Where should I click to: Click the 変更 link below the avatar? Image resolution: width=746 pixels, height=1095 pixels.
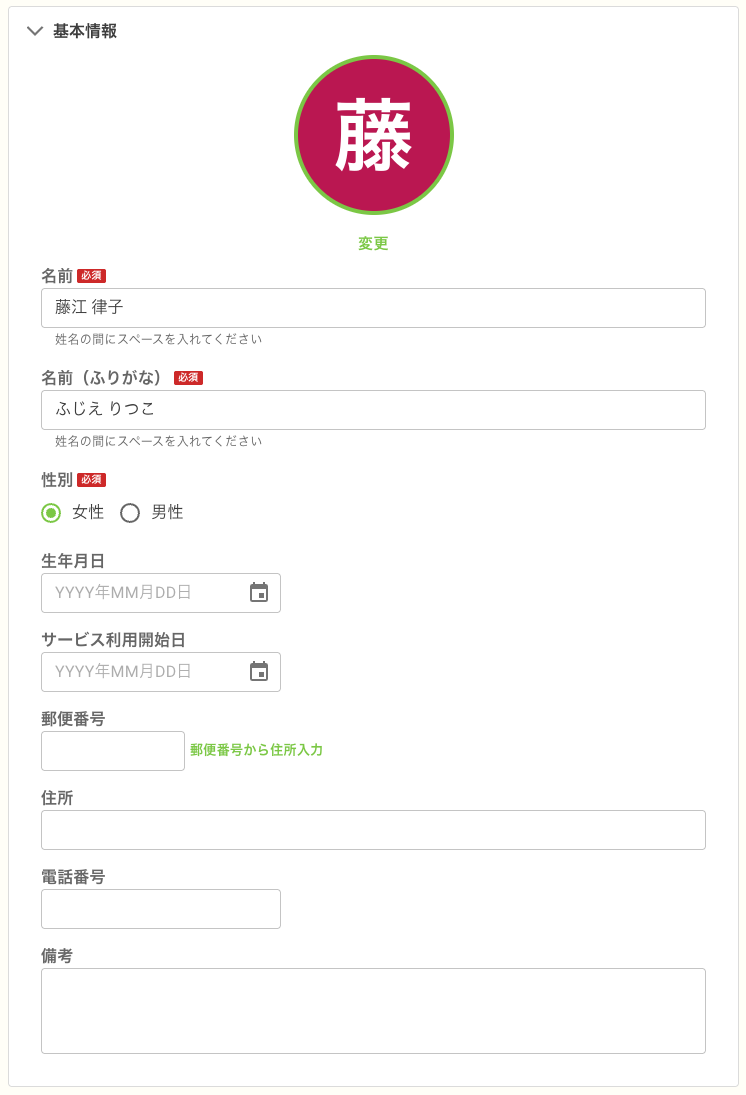[374, 243]
